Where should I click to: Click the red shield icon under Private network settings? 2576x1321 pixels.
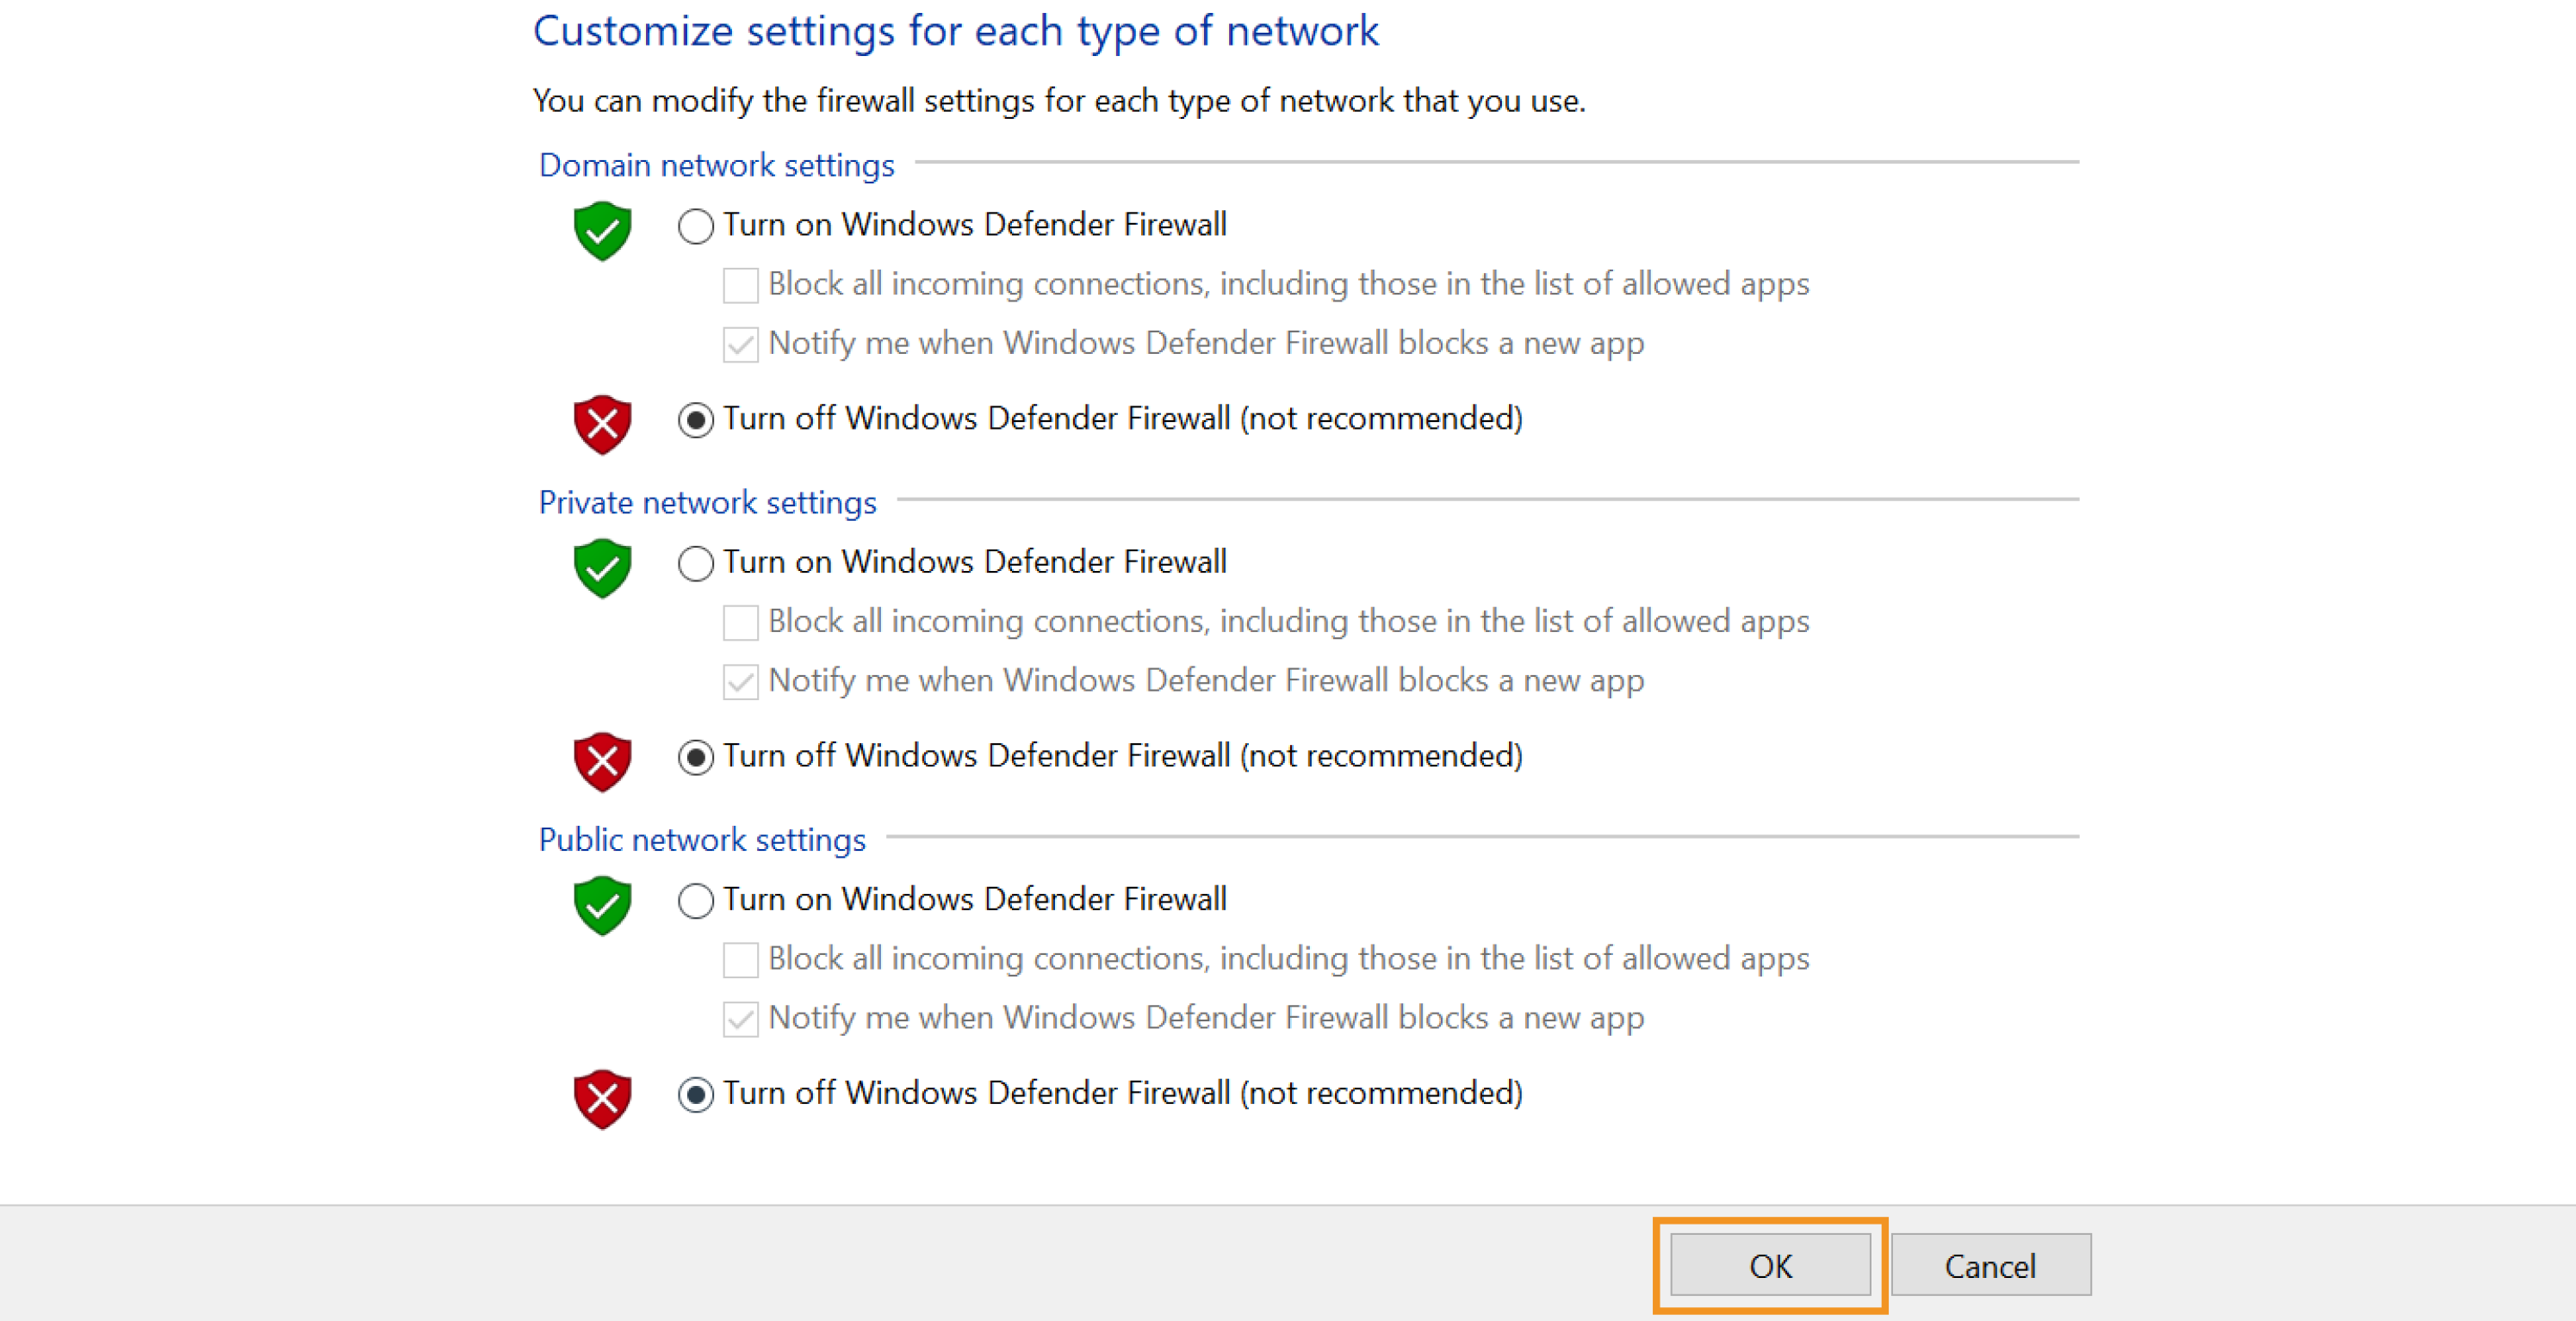pos(601,761)
